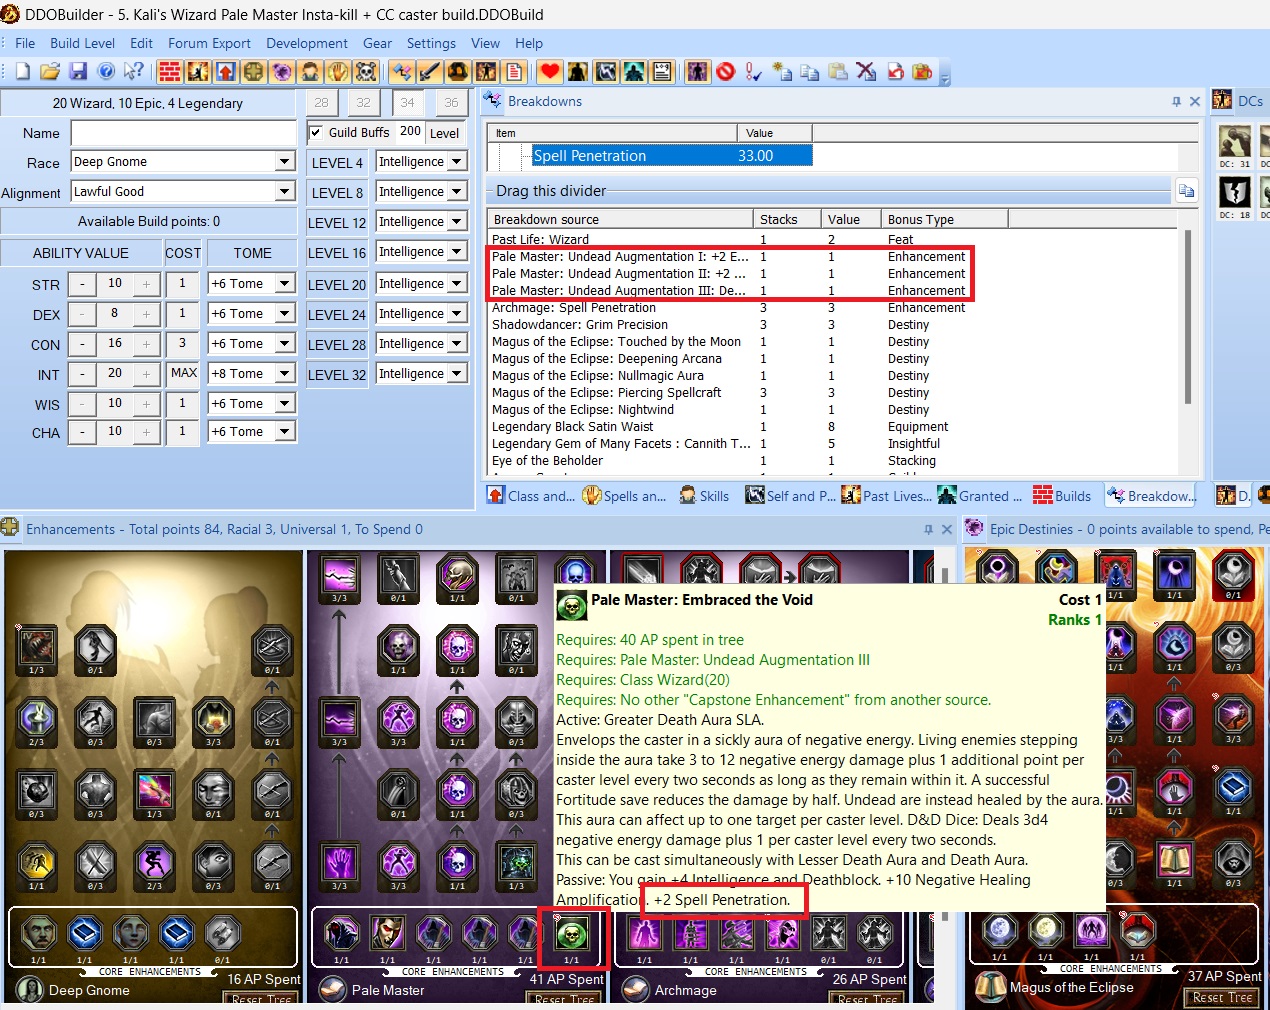Click the Value column header in Breakdowns
This screenshot has height=1010, width=1270.
(849, 219)
